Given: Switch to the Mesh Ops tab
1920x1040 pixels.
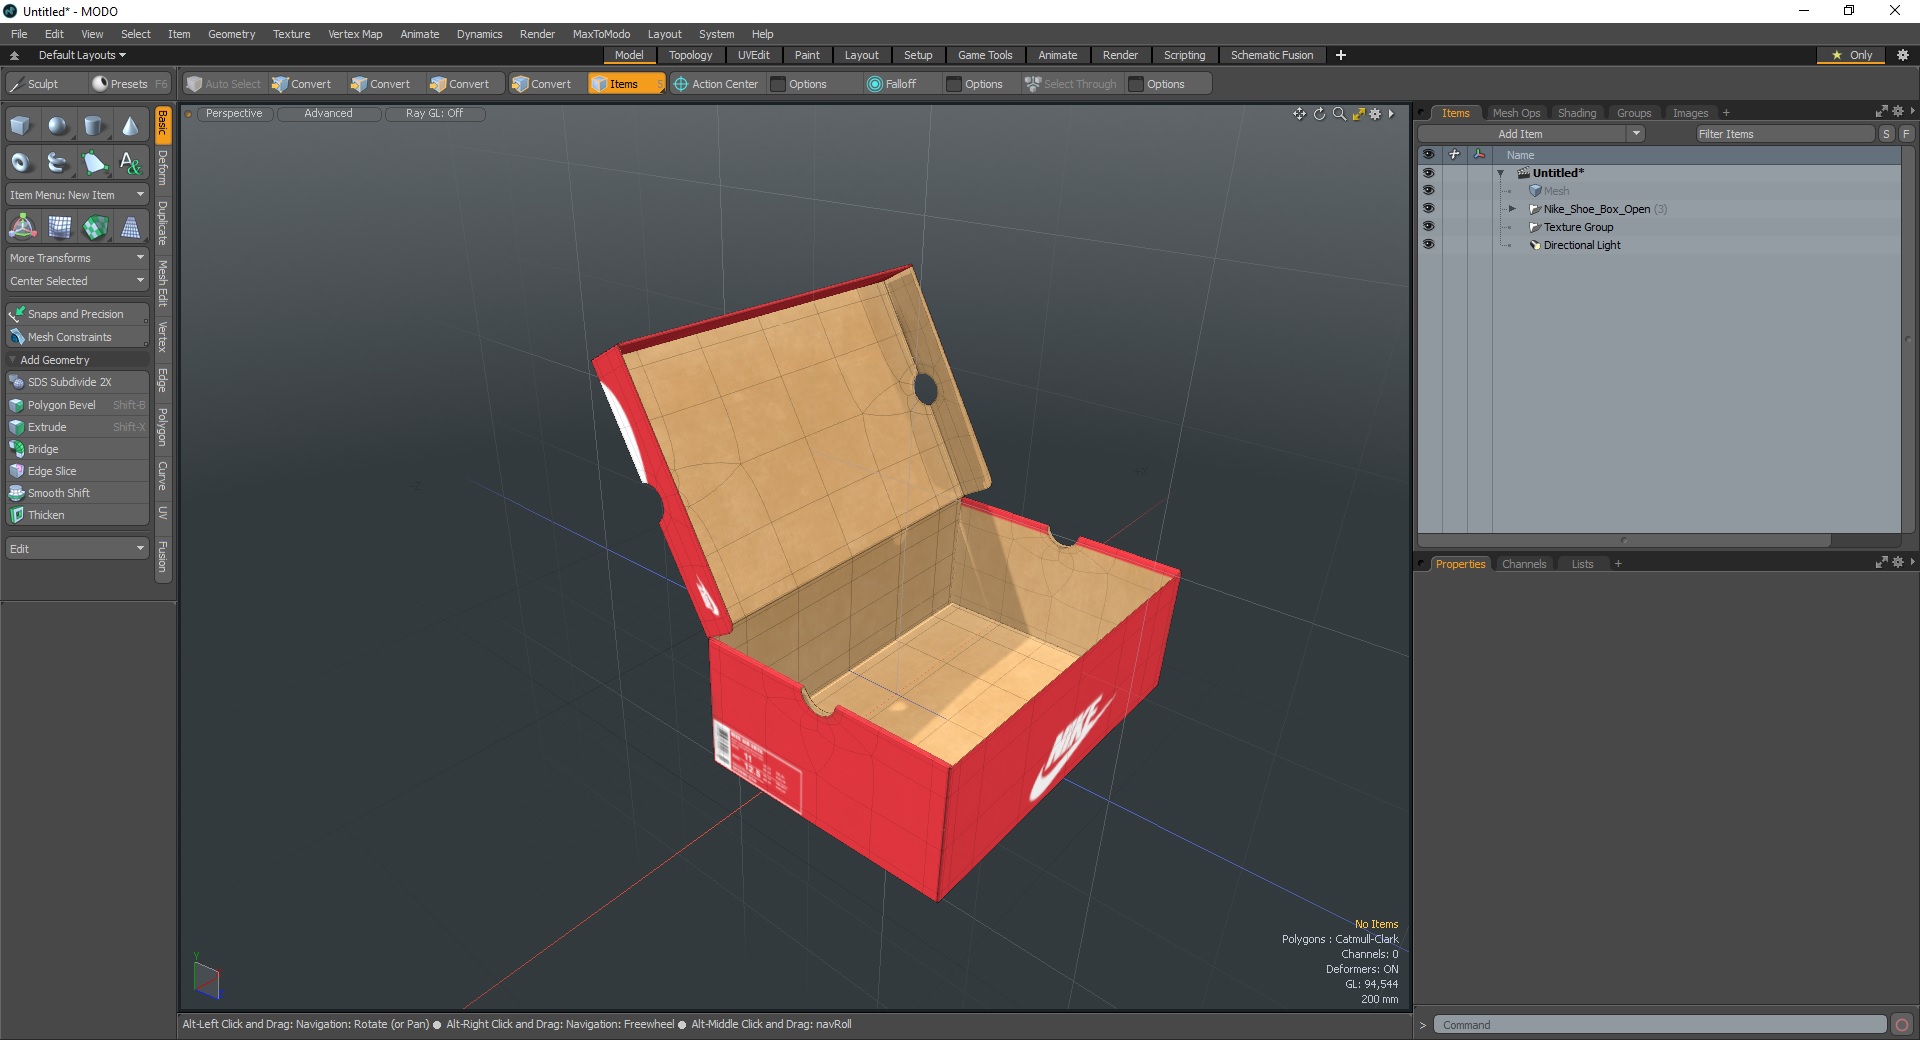Looking at the screenshot, I should (1516, 113).
